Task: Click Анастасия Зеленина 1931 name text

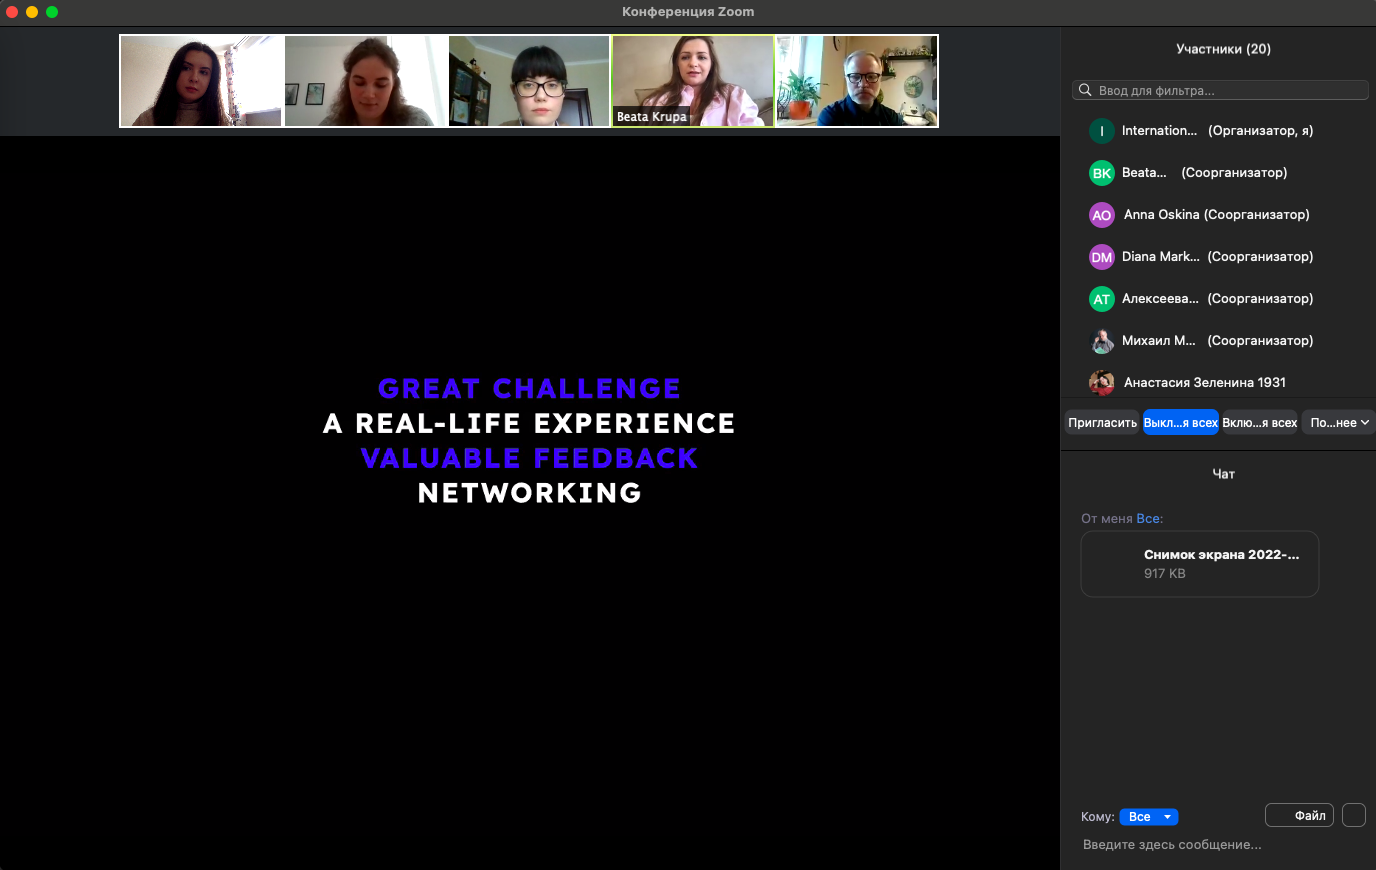Action: 1204,382
